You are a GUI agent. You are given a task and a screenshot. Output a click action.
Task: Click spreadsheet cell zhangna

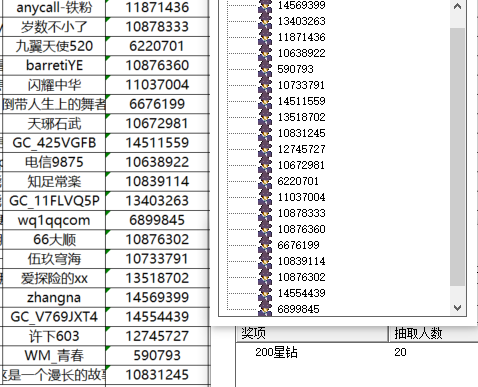pyautogui.click(x=54, y=297)
